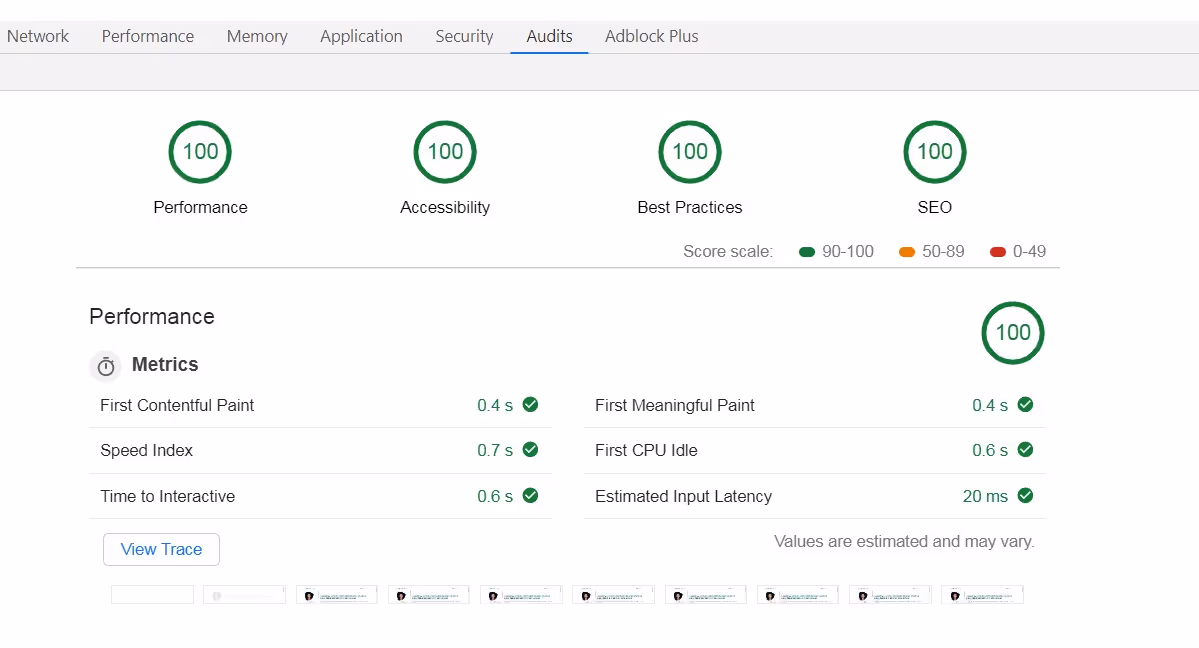Click the checkmark next to First CPU Idle
Image resolution: width=1199 pixels, height=648 pixels.
point(1024,450)
